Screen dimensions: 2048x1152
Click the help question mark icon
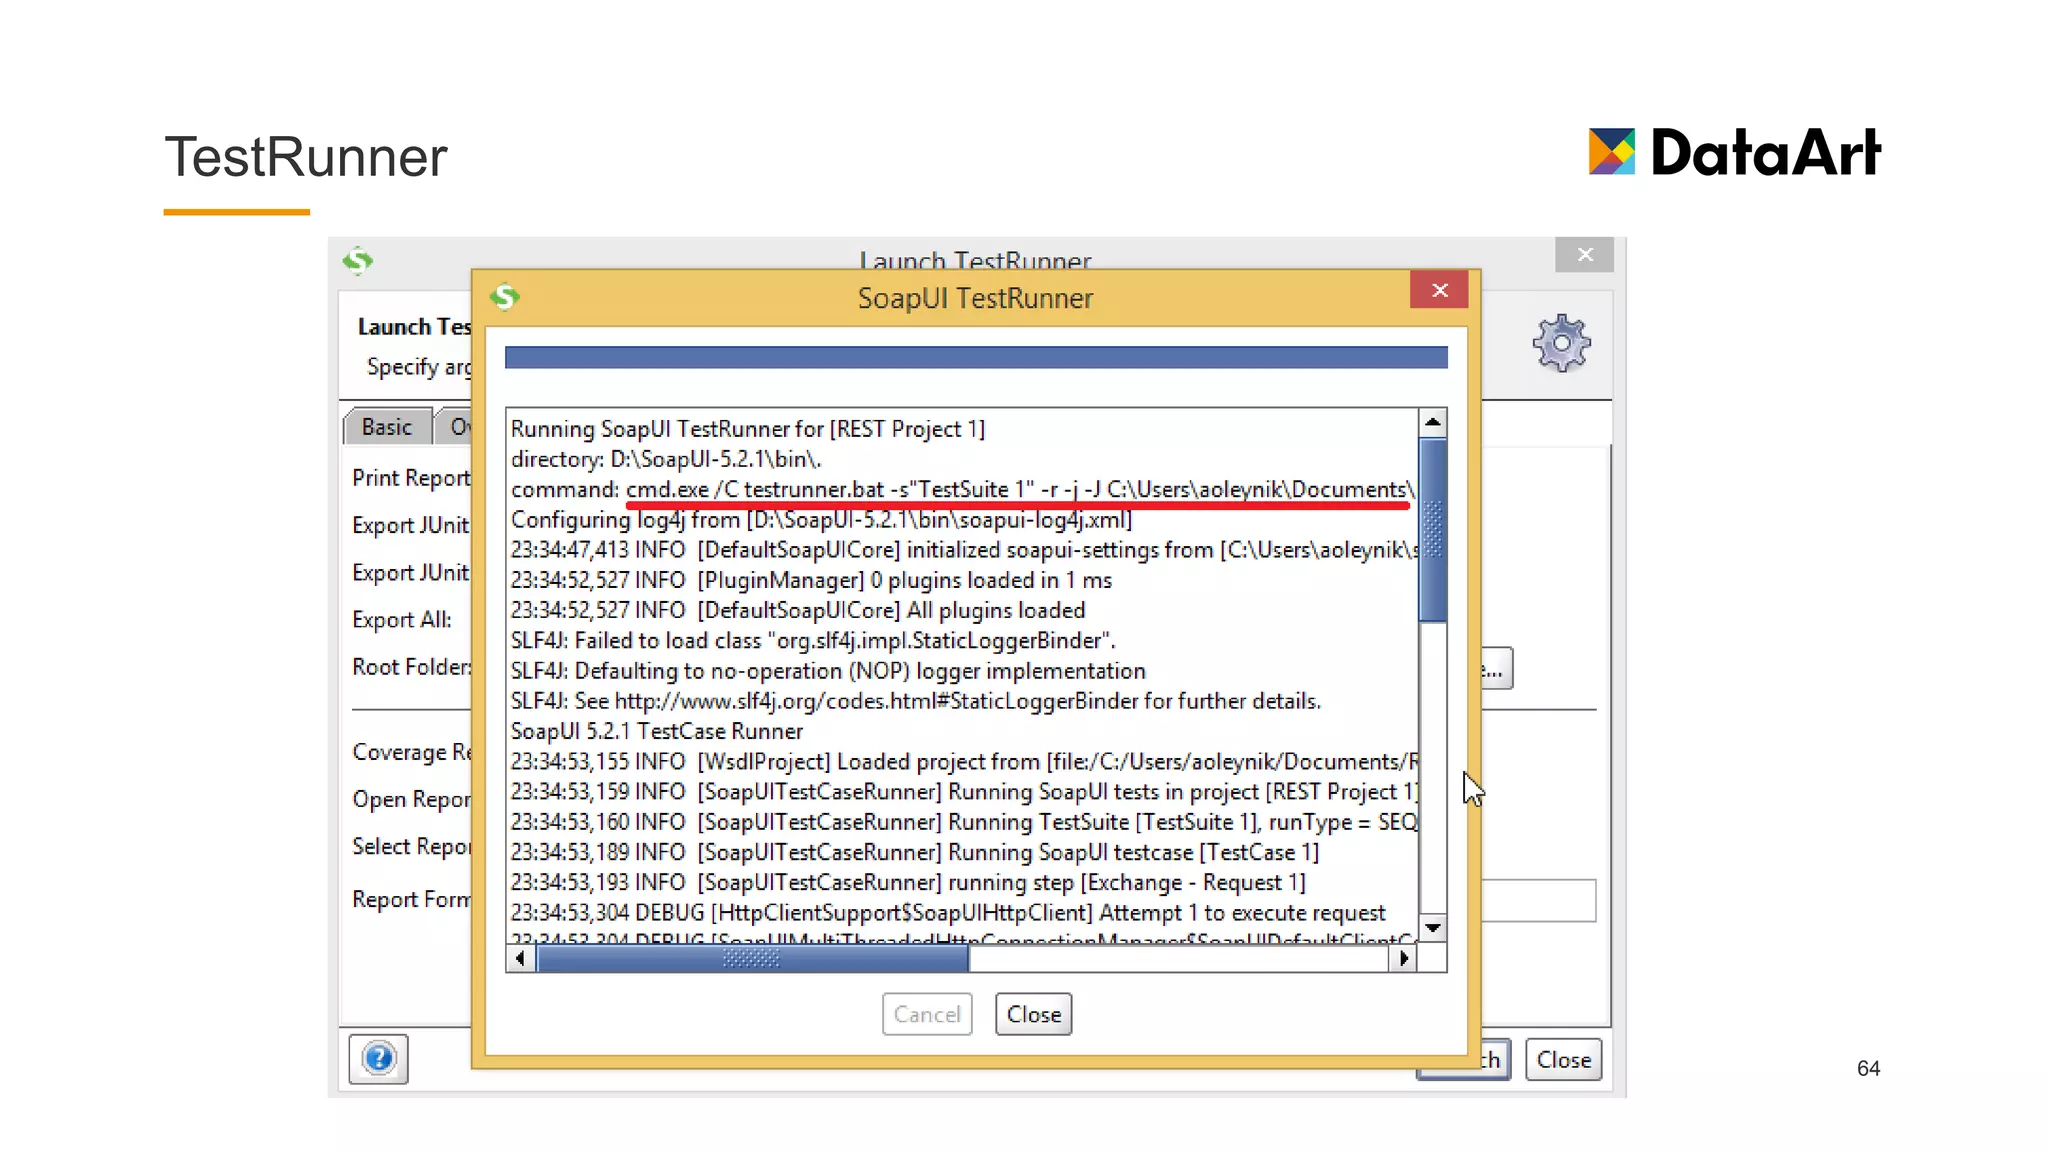tap(378, 1058)
